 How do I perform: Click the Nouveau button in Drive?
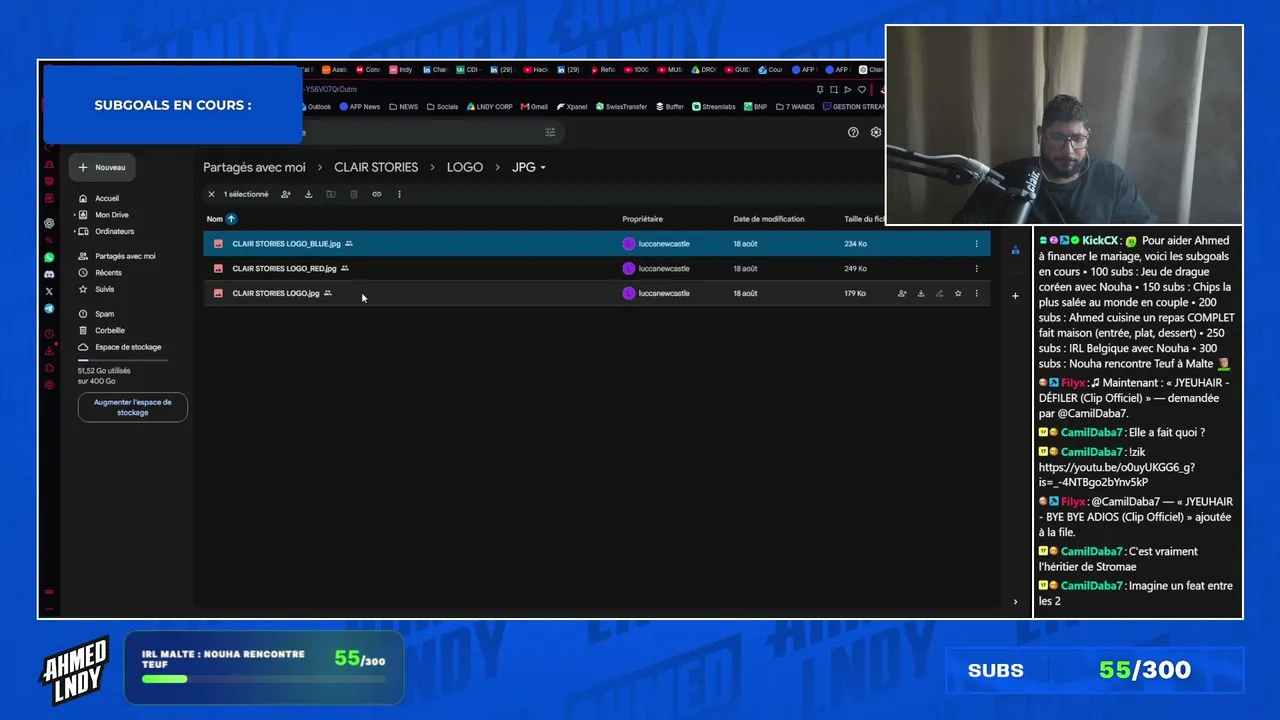pos(103,167)
